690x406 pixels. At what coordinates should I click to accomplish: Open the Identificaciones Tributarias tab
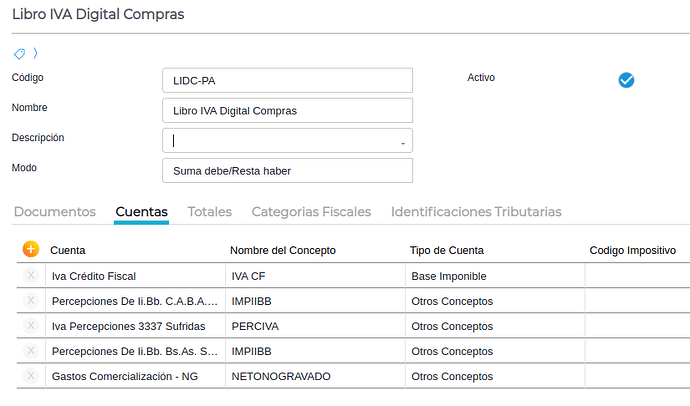476,212
